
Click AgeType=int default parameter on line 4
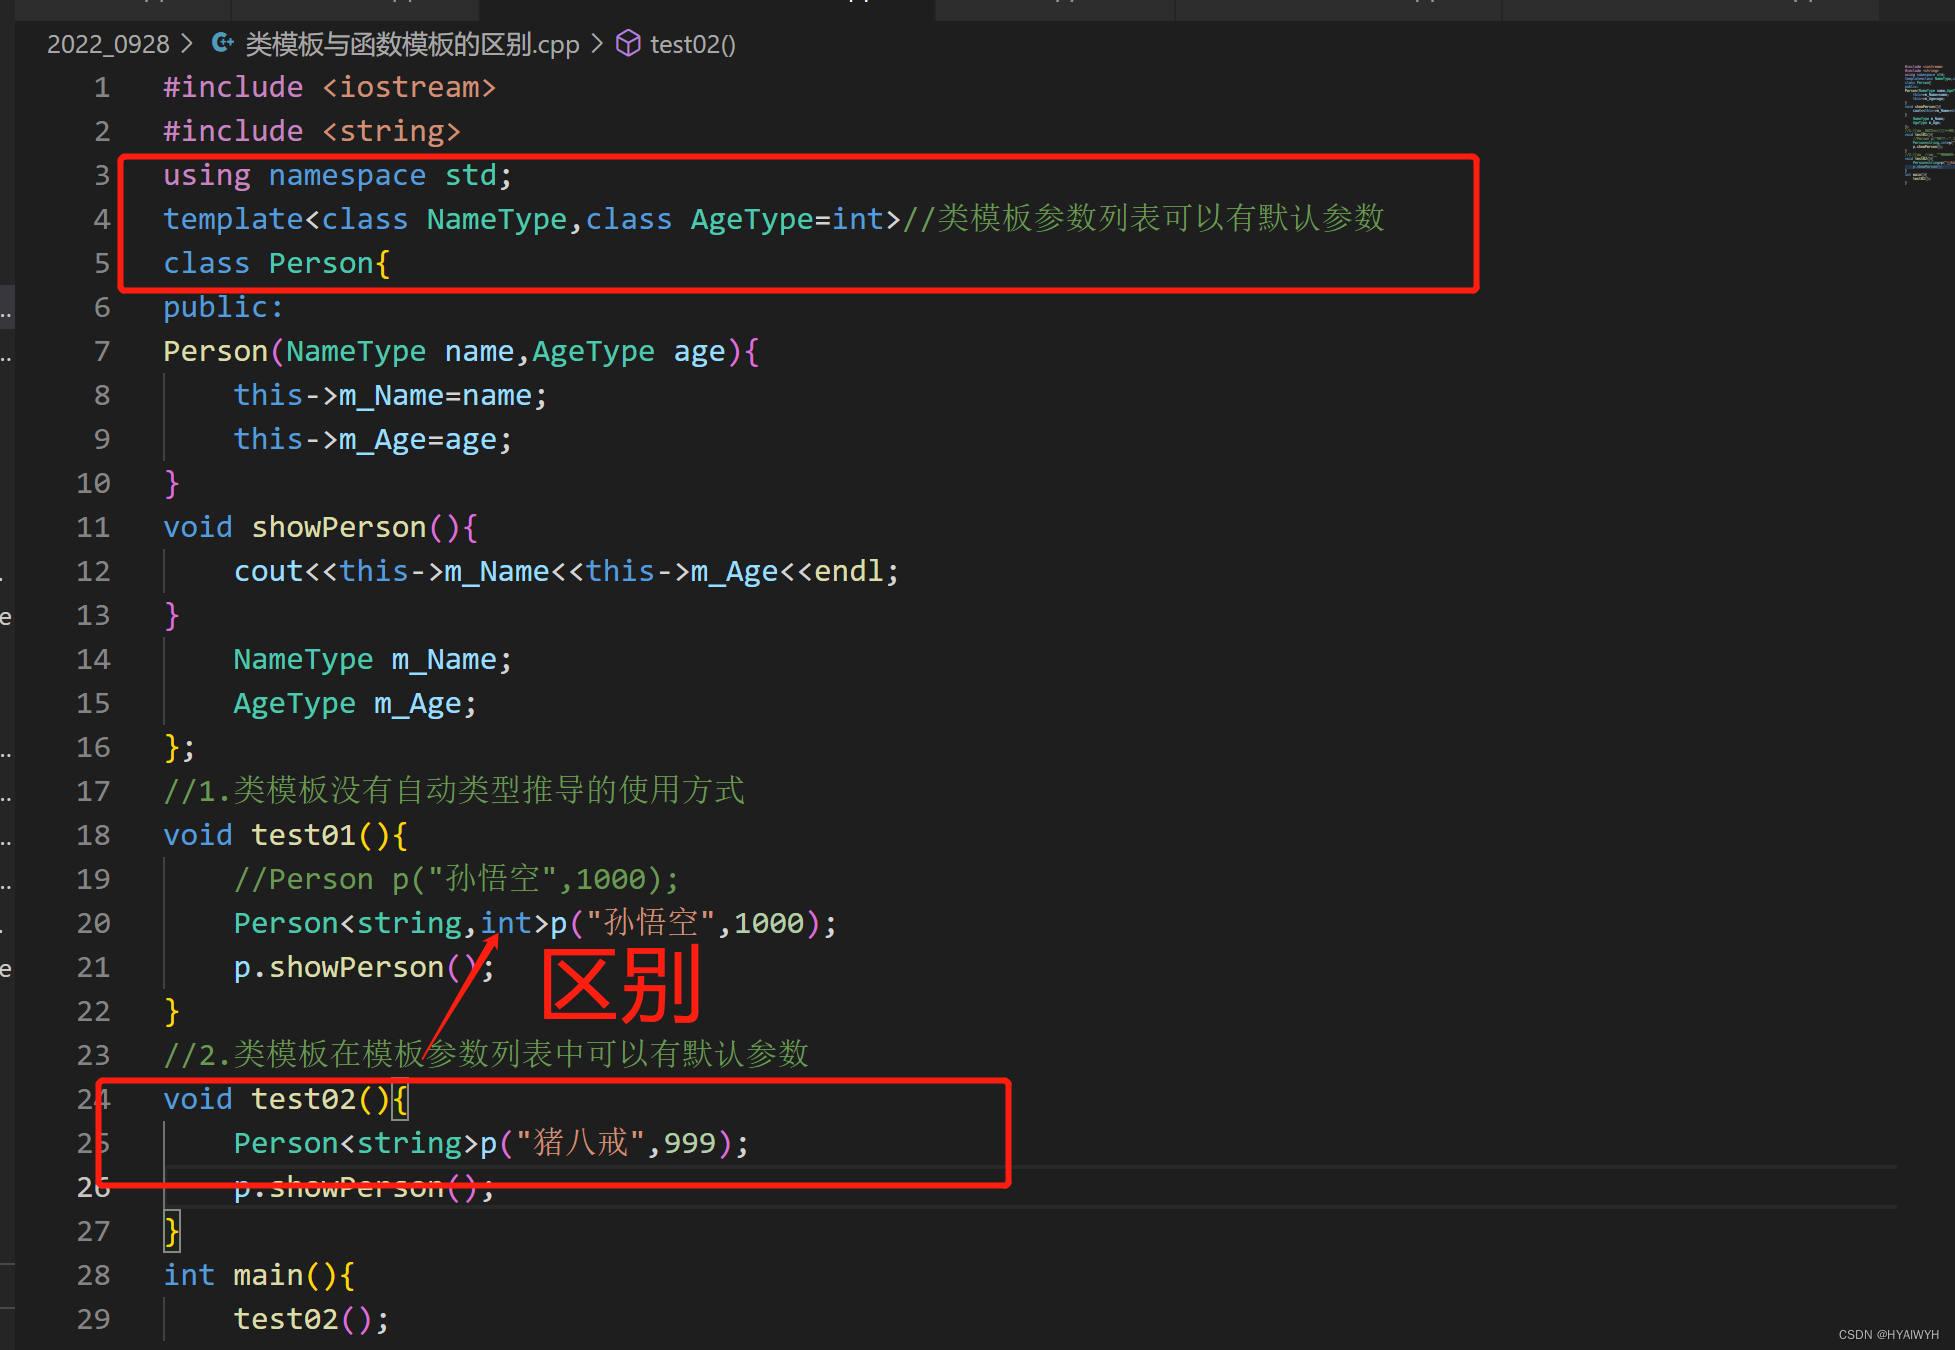point(787,219)
